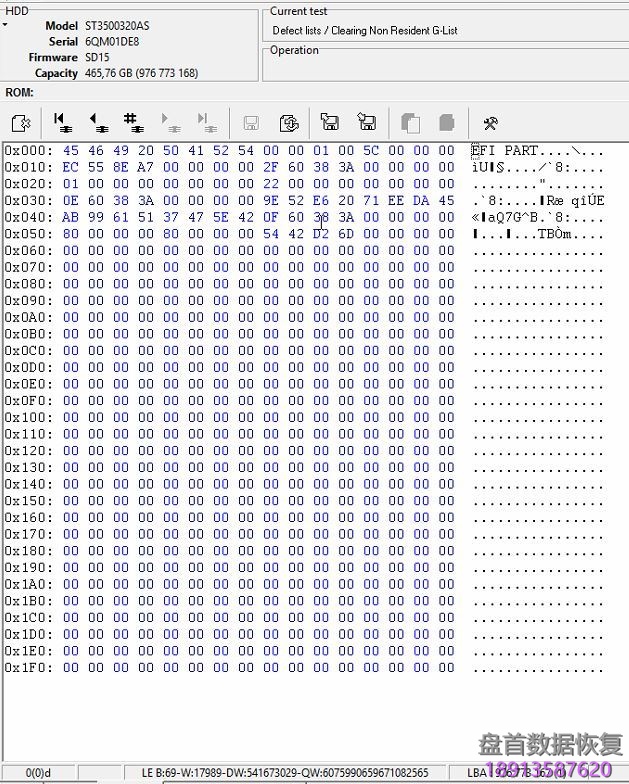Click the greyed-out floppy disk save icon
This screenshot has height=784, width=629.
click(x=251, y=123)
